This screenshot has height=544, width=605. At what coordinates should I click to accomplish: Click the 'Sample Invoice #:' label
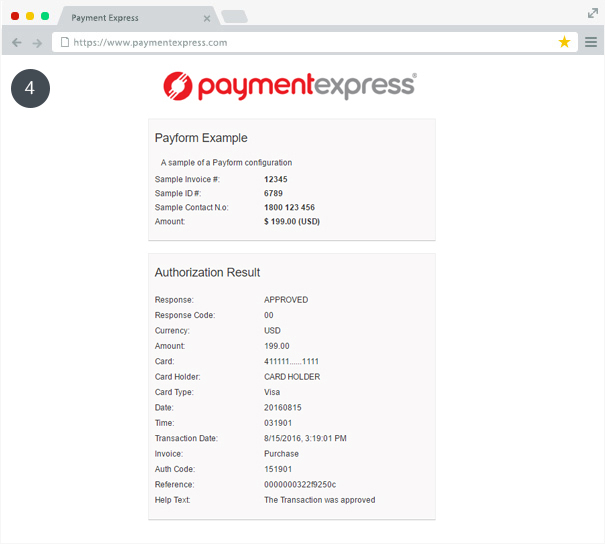click(187, 179)
